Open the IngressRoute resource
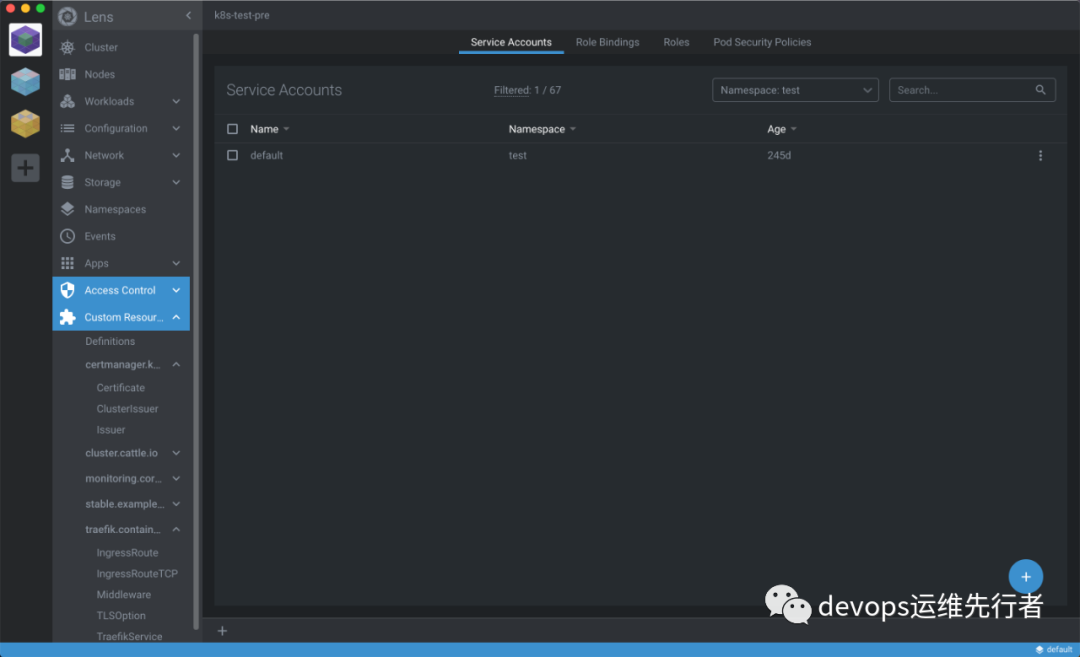 tap(127, 552)
